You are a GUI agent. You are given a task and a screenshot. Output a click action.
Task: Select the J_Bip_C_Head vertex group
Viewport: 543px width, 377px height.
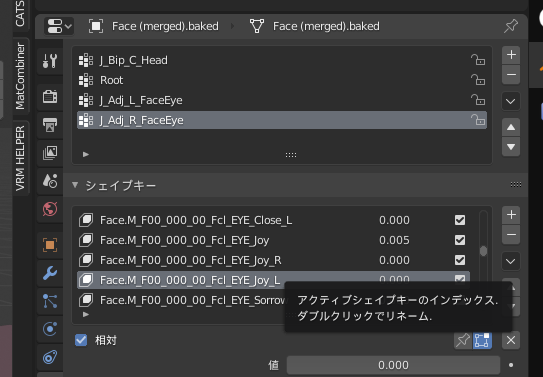[x=282, y=60]
